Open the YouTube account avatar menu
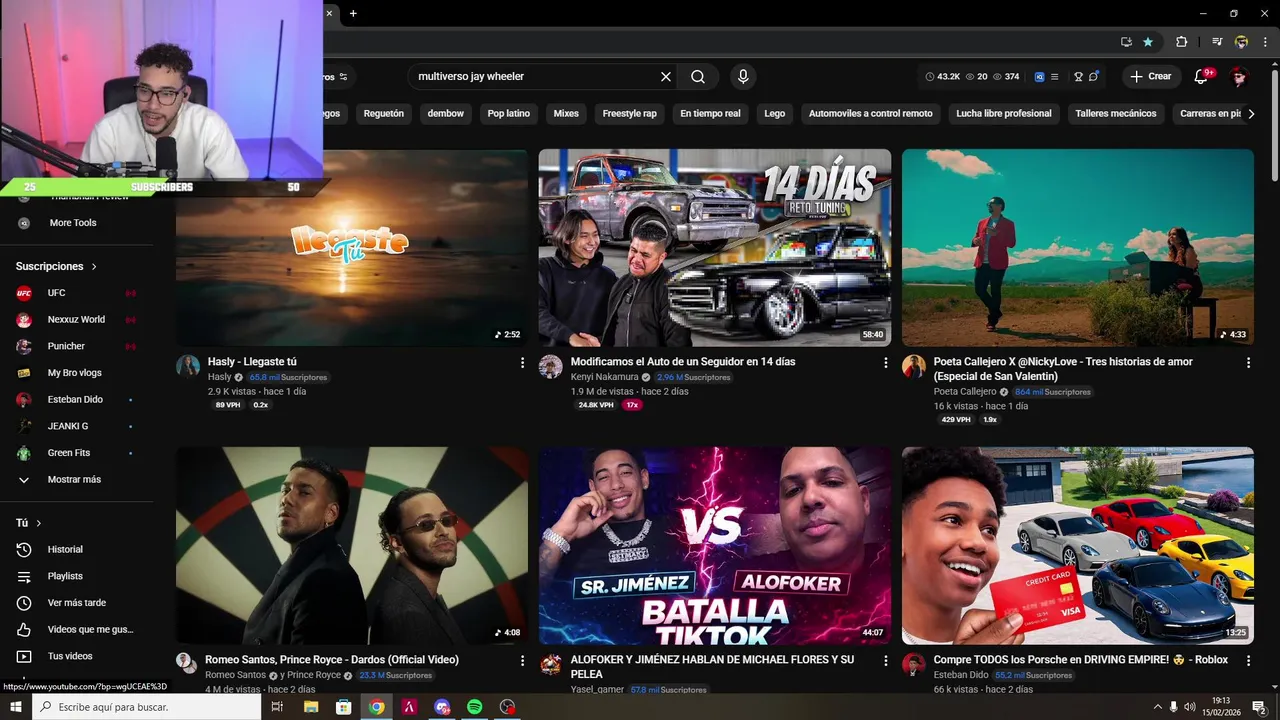 point(1239,76)
